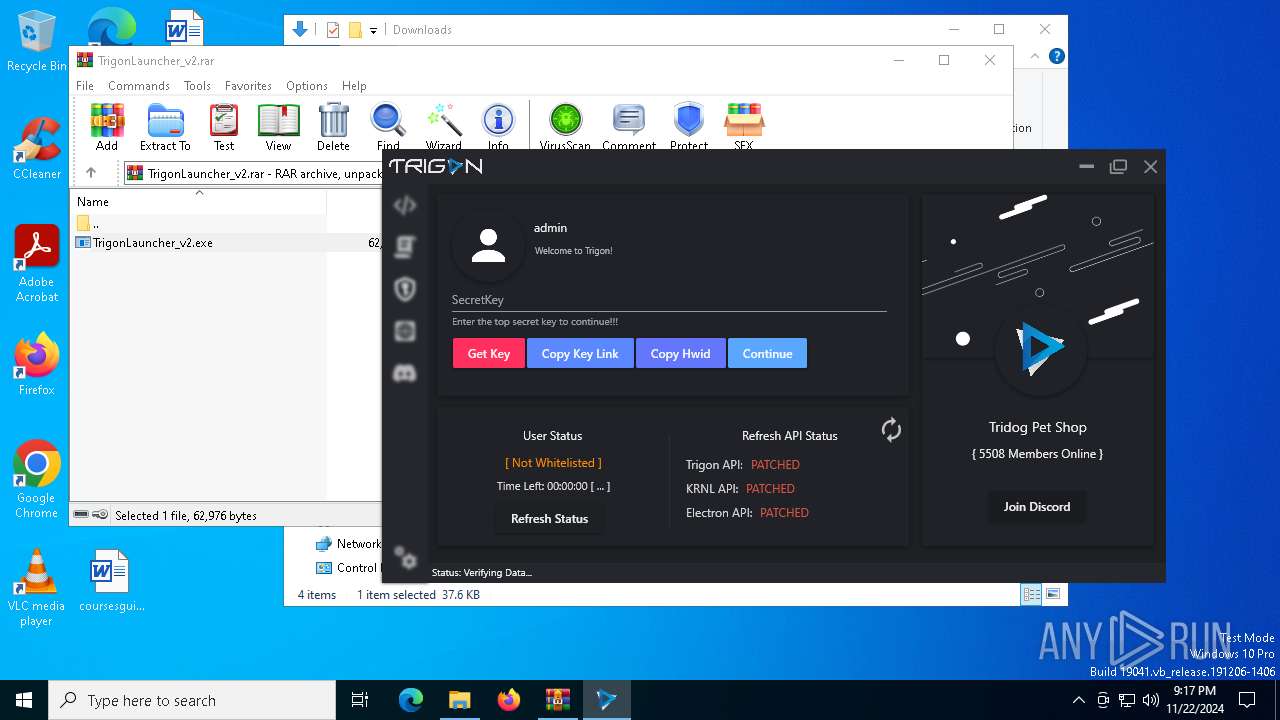Click 'Tridog Pet Shop' server name
The image size is (1280, 720).
[x=1037, y=427]
